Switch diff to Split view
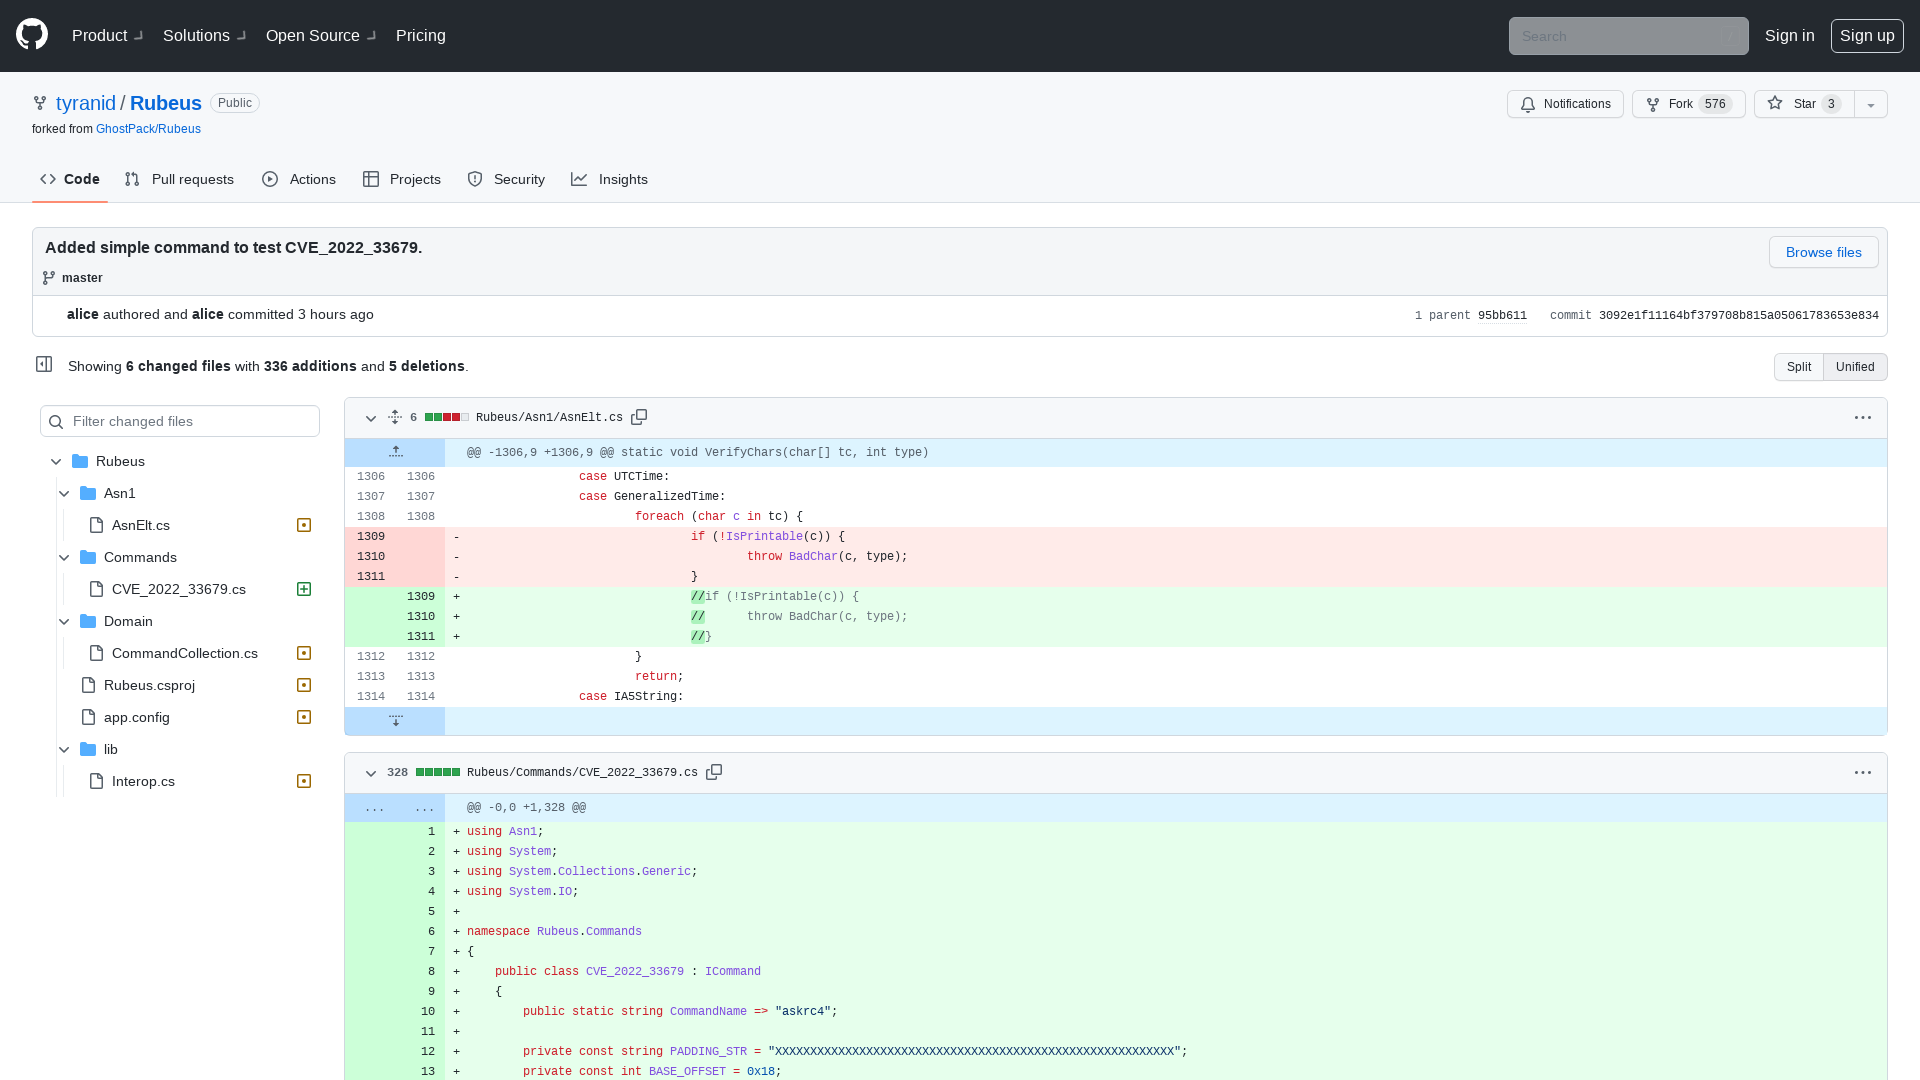This screenshot has height=1080, width=1920. click(1798, 366)
